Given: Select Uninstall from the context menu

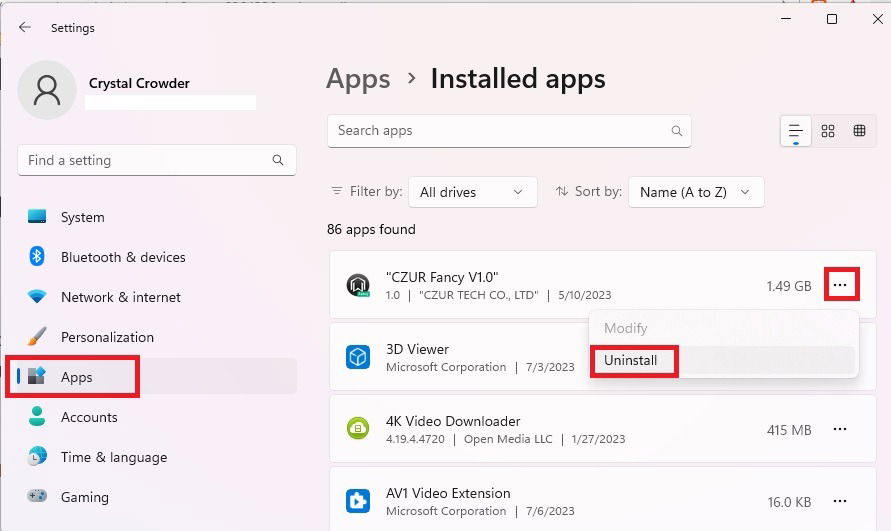Looking at the screenshot, I should pos(723,360).
